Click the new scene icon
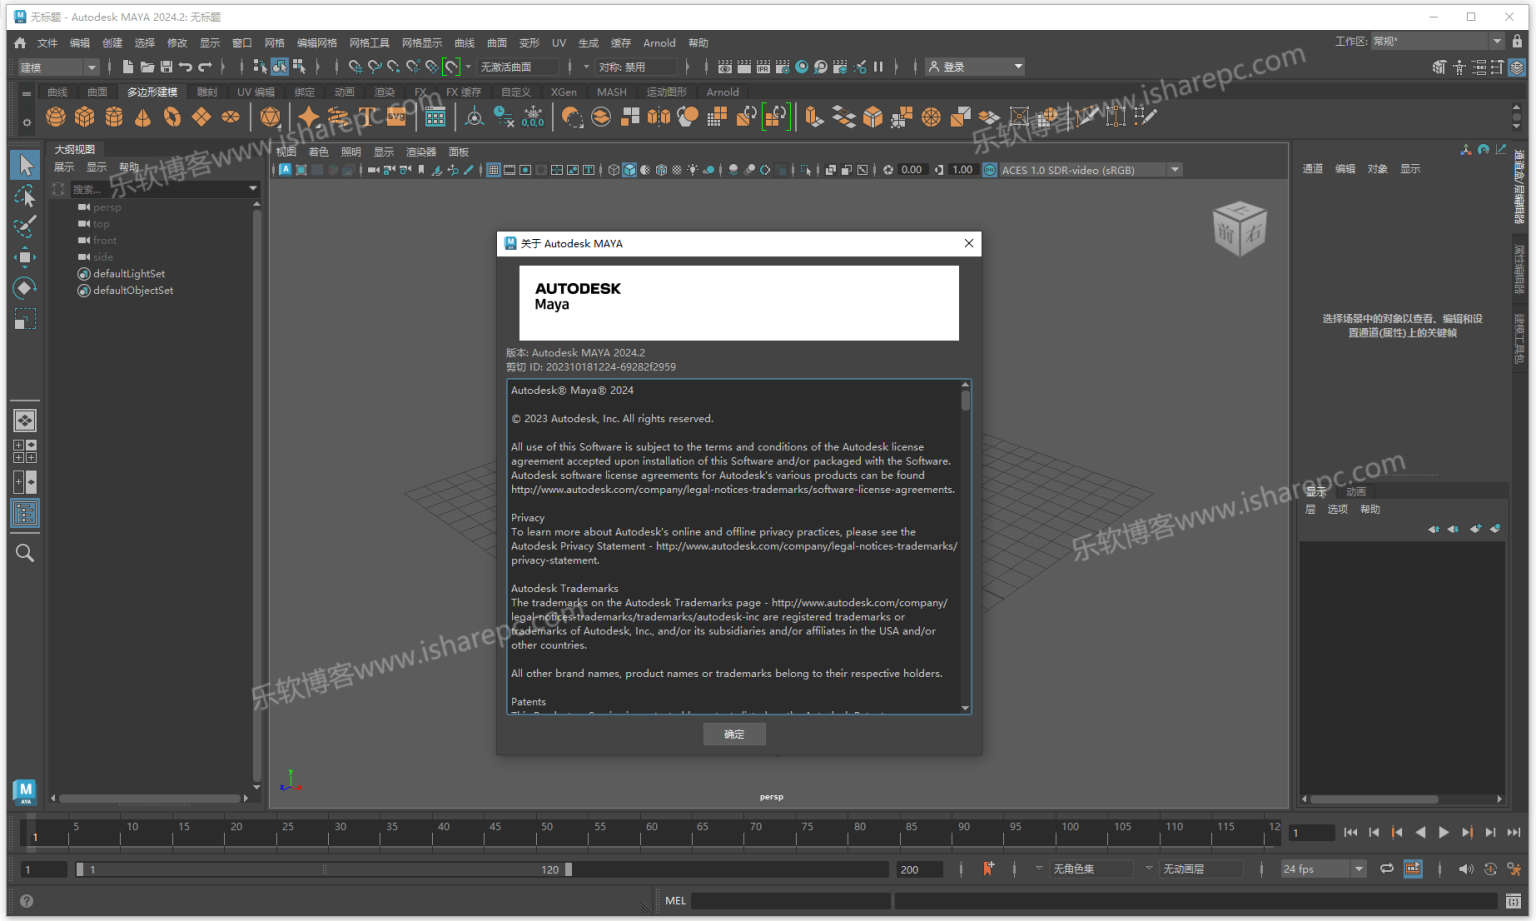The height and width of the screenshot is (921, 1536). pyautogui.click(x=128, y=67)
